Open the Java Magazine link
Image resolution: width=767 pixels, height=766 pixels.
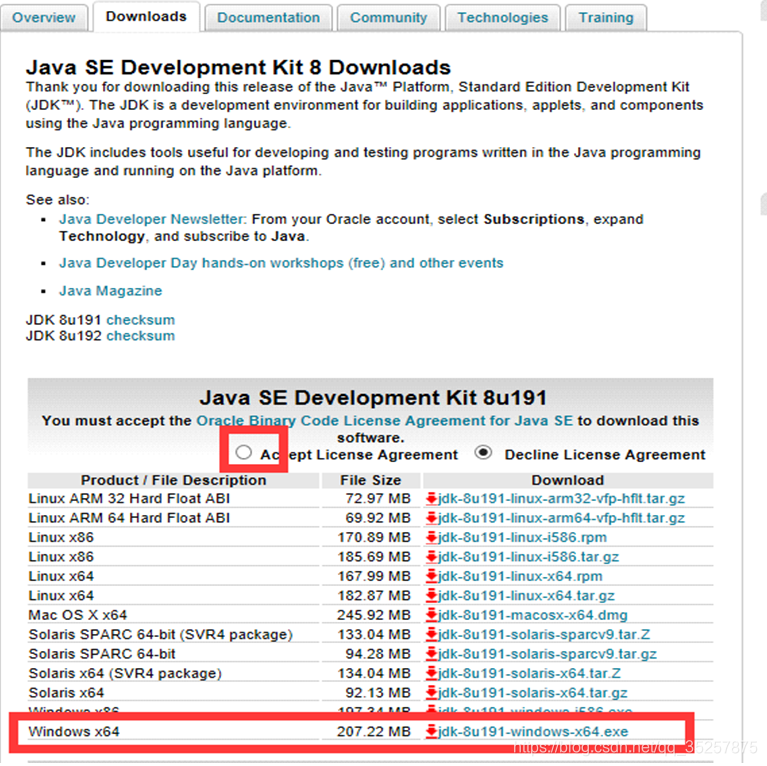(111, 291)
